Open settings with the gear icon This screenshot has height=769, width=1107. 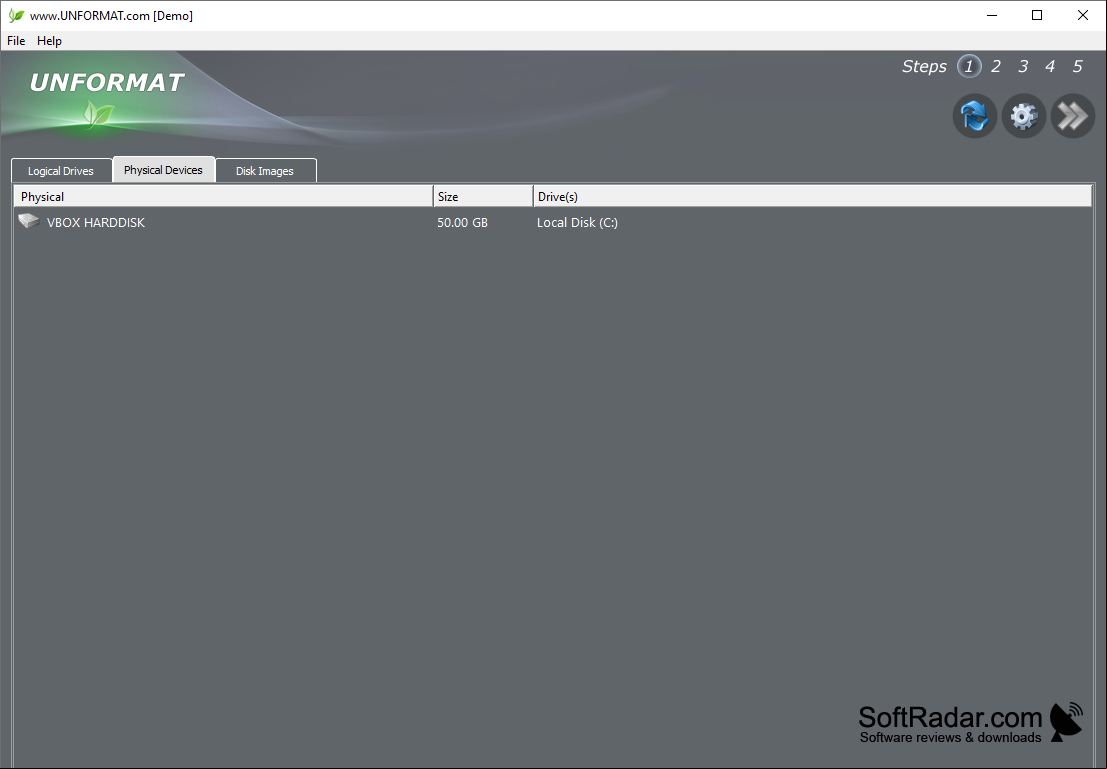click(1024, 116)
